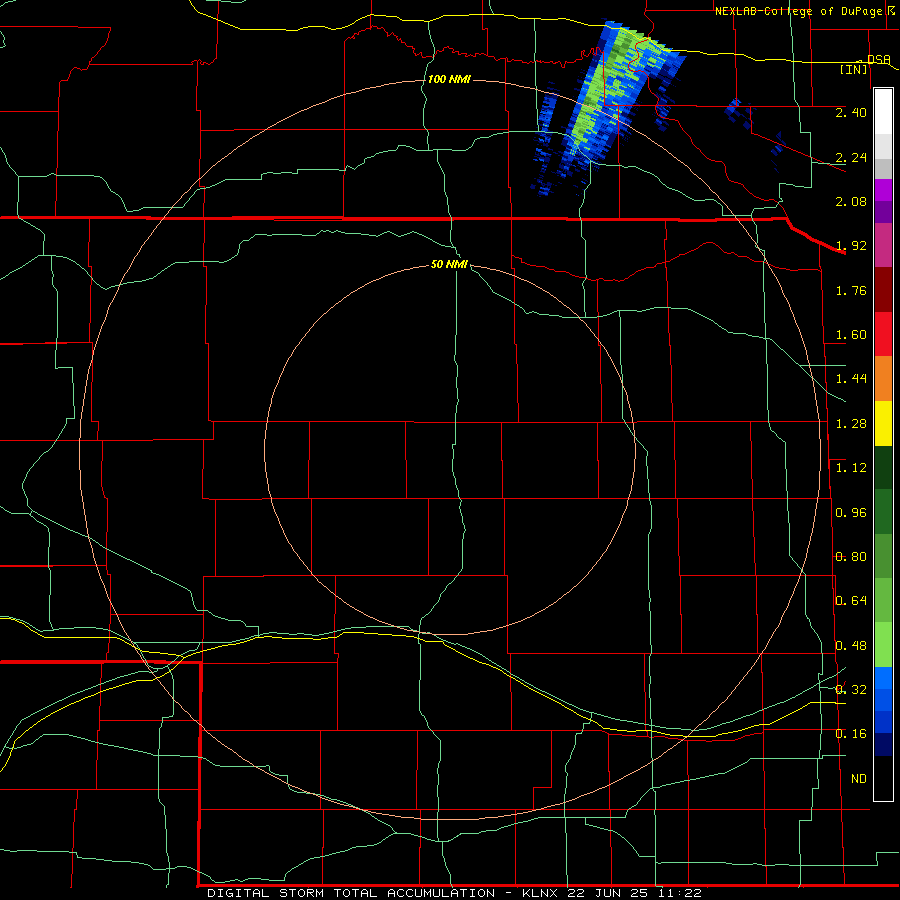Click the DSA product label
The image size is (900, 900).
878,59
